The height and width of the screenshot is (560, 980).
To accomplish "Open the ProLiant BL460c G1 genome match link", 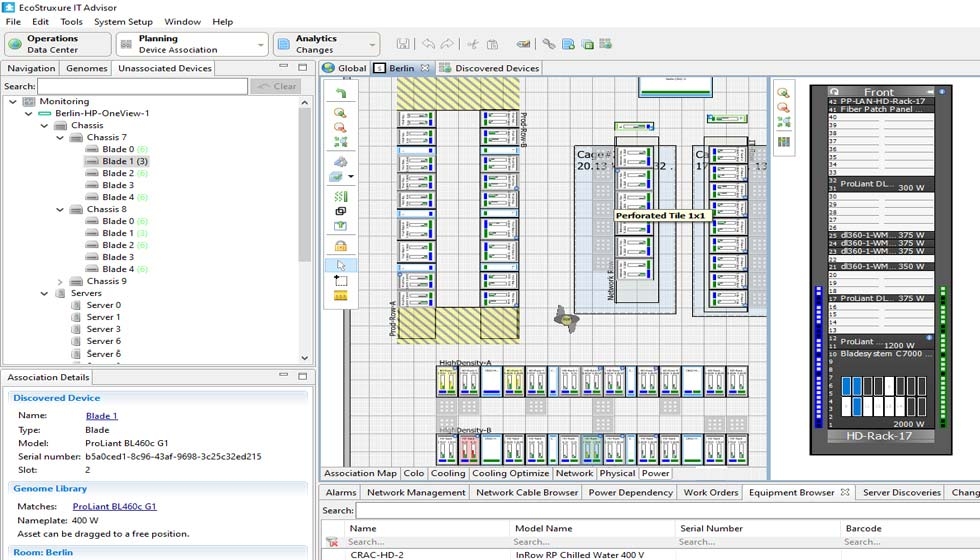I will point(114,506).
